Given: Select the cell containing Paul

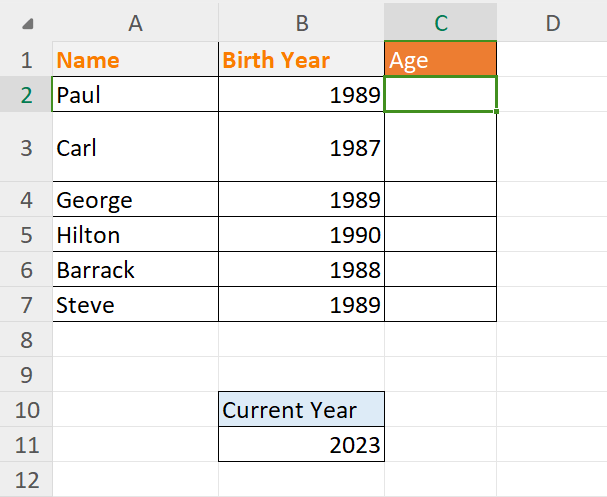Looking at the screenshot, I should (135, 95).
